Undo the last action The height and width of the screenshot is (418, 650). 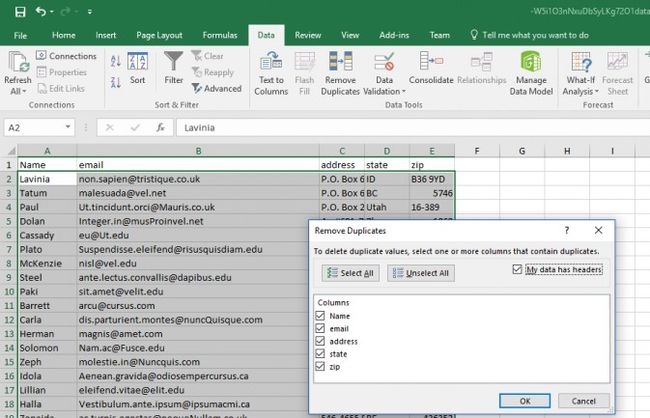[x=41, y=11]
